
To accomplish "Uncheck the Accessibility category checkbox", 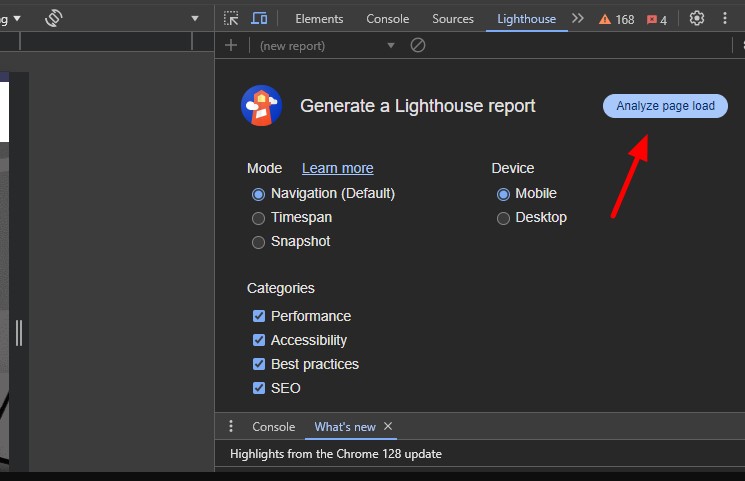I will pyautogui.click(x=259, y=340).
